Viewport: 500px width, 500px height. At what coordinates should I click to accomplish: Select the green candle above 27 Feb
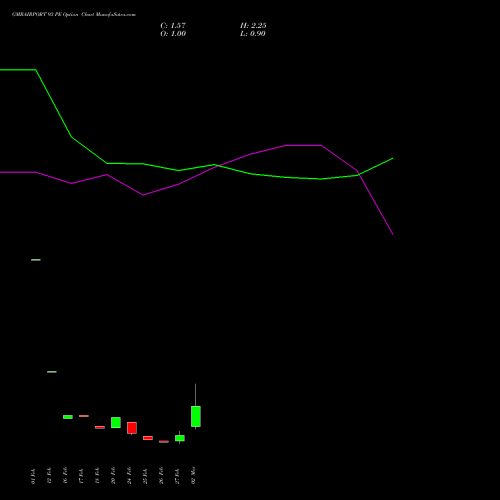(x=180, y=438)
